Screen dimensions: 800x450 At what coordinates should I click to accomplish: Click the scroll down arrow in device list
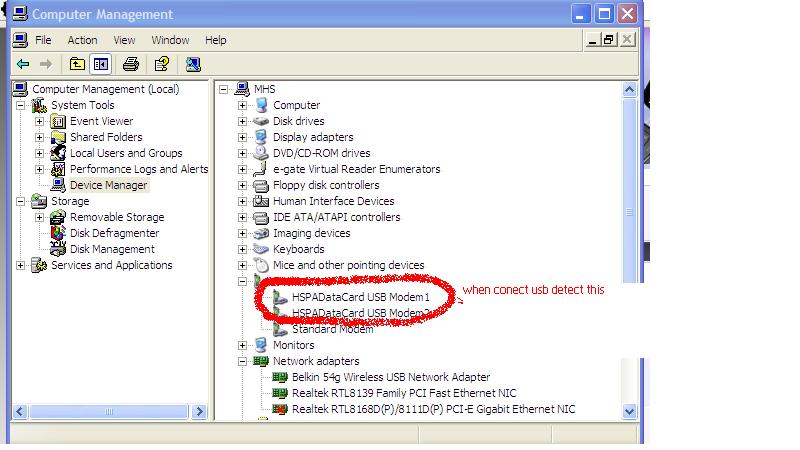tap(629, 410)
